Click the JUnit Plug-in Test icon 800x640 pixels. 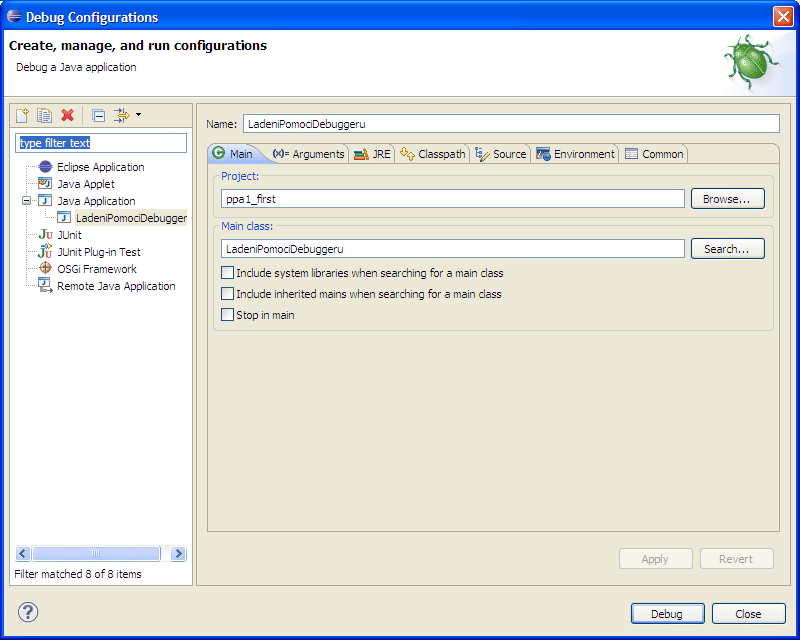coord(45,251)
